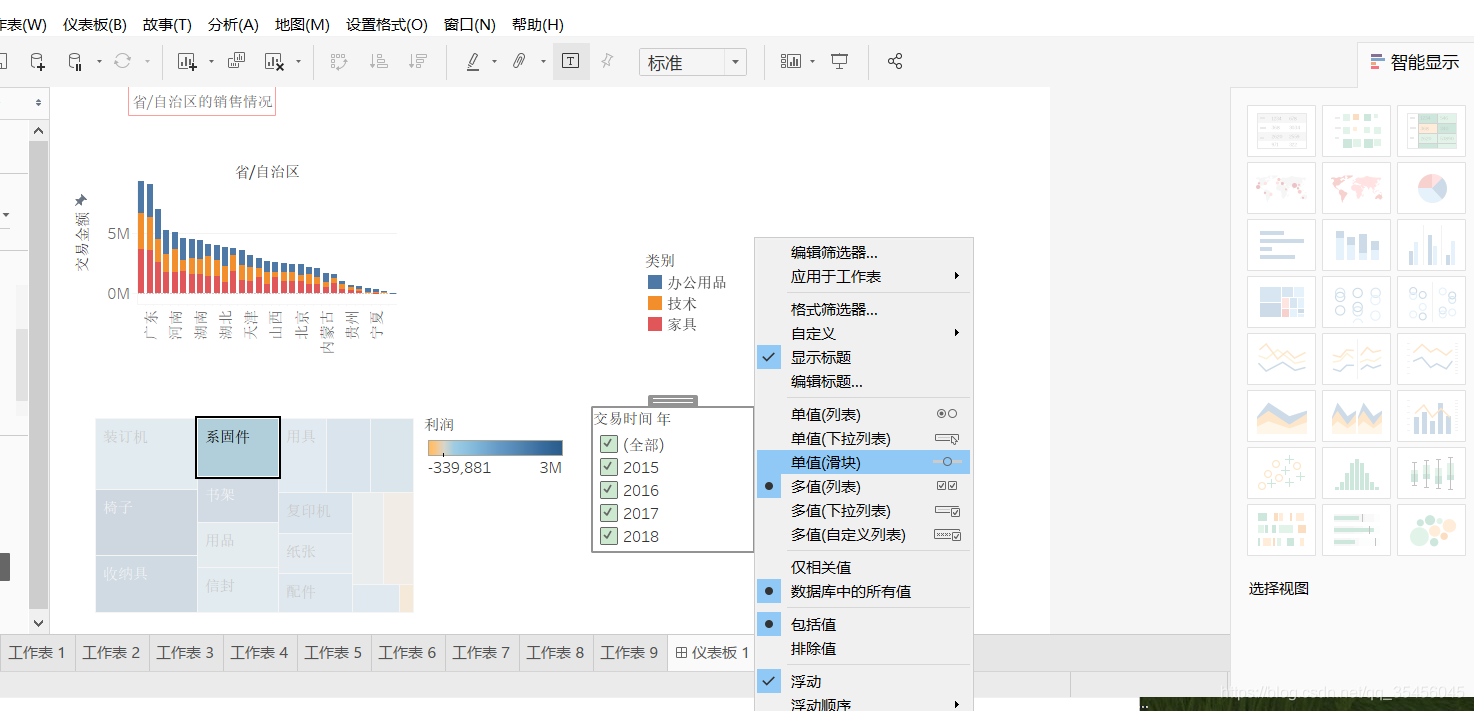Open dropdown arrow beside show/hide cards icon

pyautogui.click(x=812, y=62)
